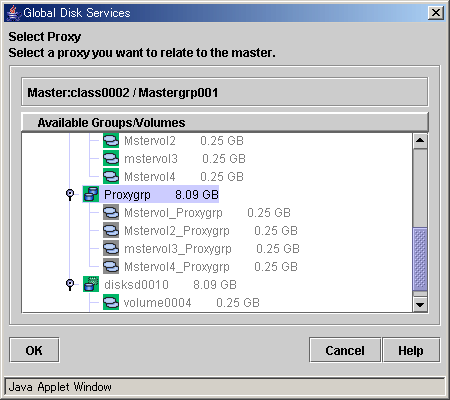The width and height of the screenshot is (450, 400).
Task: Click the Mstervol_Proxygrp gray volume icon
Action: [111, 212]
